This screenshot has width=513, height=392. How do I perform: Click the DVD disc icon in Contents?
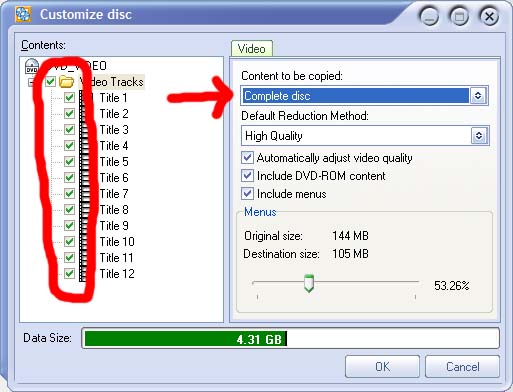(32, 66)
